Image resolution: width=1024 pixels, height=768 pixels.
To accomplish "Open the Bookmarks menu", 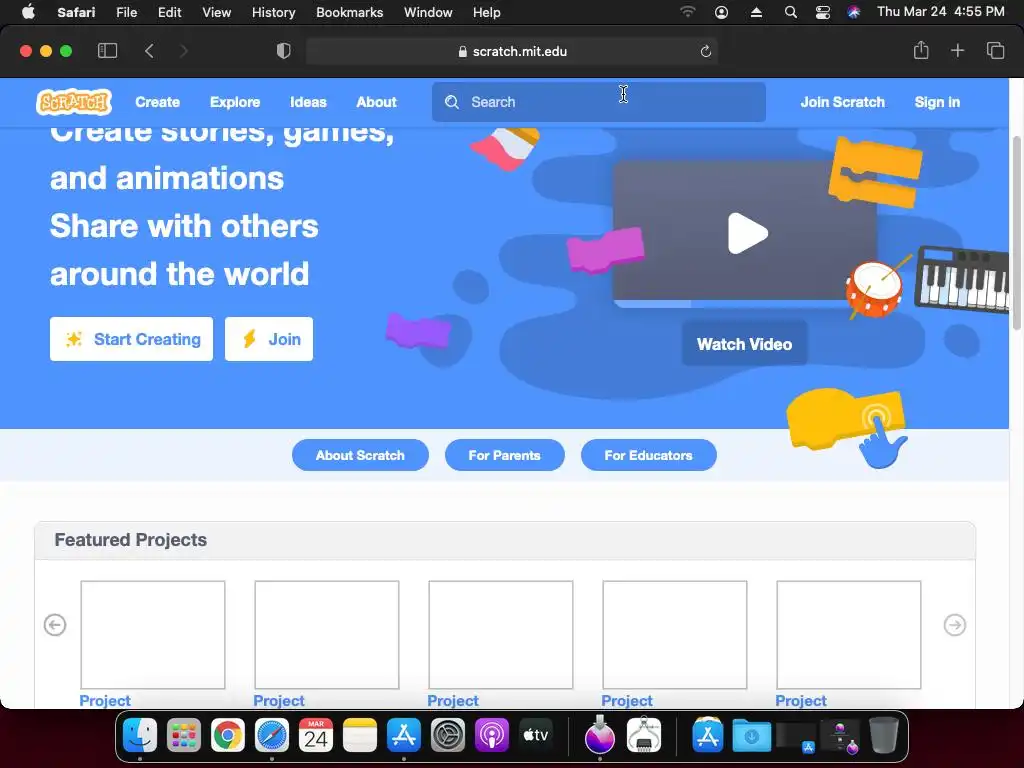I will pos(349,12).
